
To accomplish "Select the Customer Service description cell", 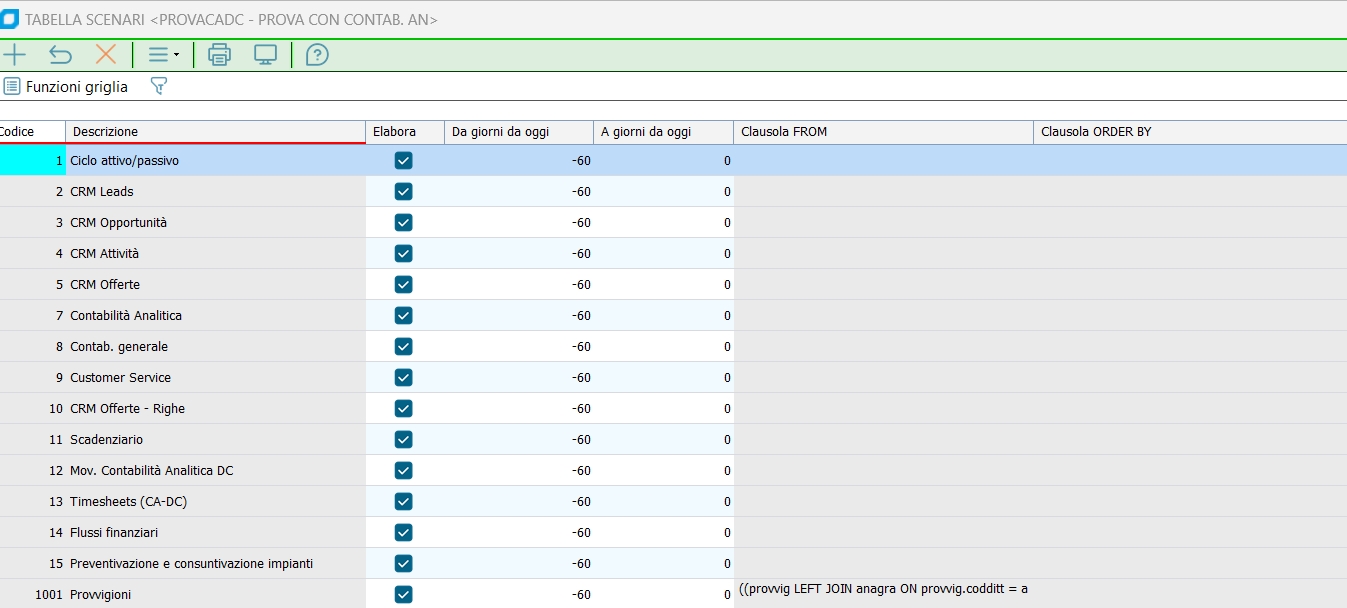I will pos(216,377).
